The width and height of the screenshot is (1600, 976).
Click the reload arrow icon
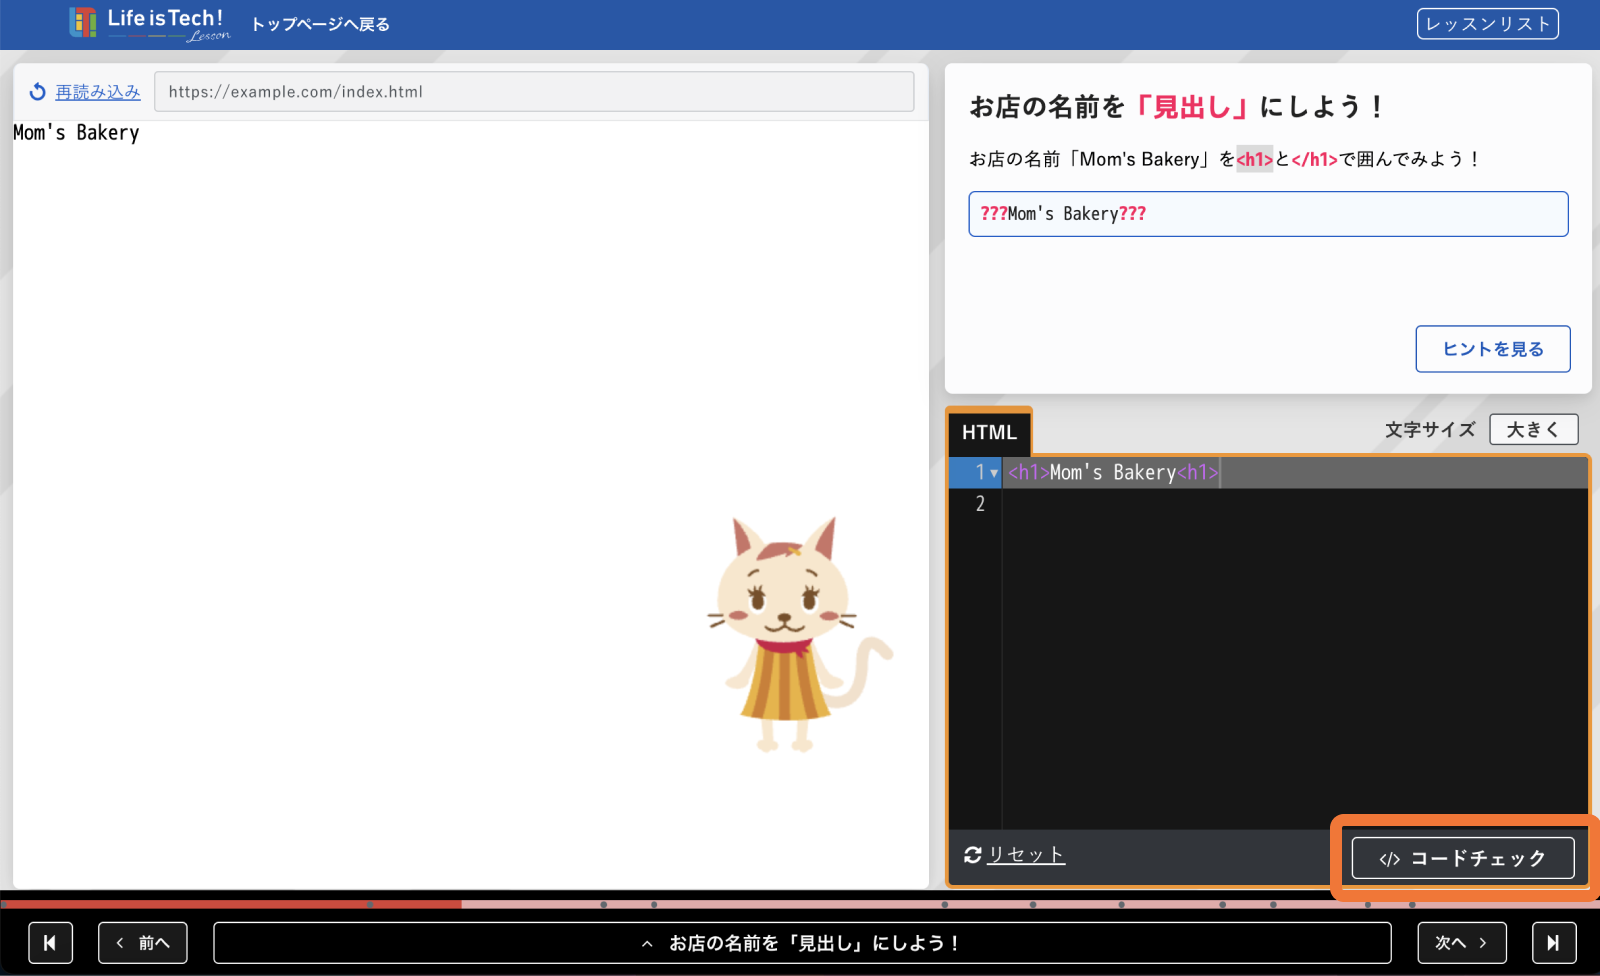(37, 92)
